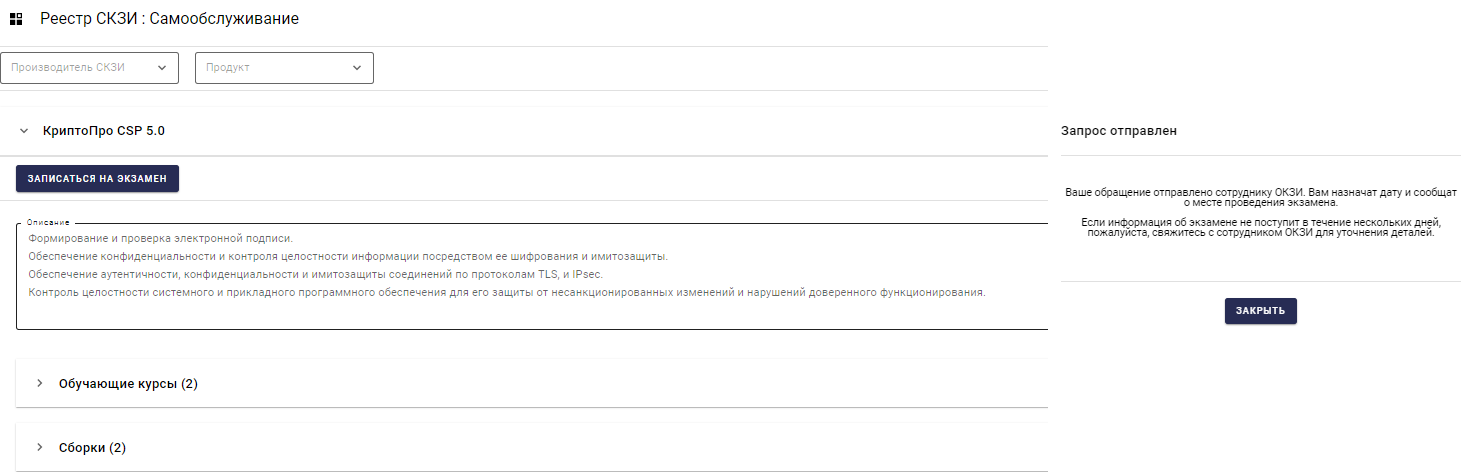Expand the Сборки section chevron
This screenshot has width=1464, height=472.
[40, 448]
